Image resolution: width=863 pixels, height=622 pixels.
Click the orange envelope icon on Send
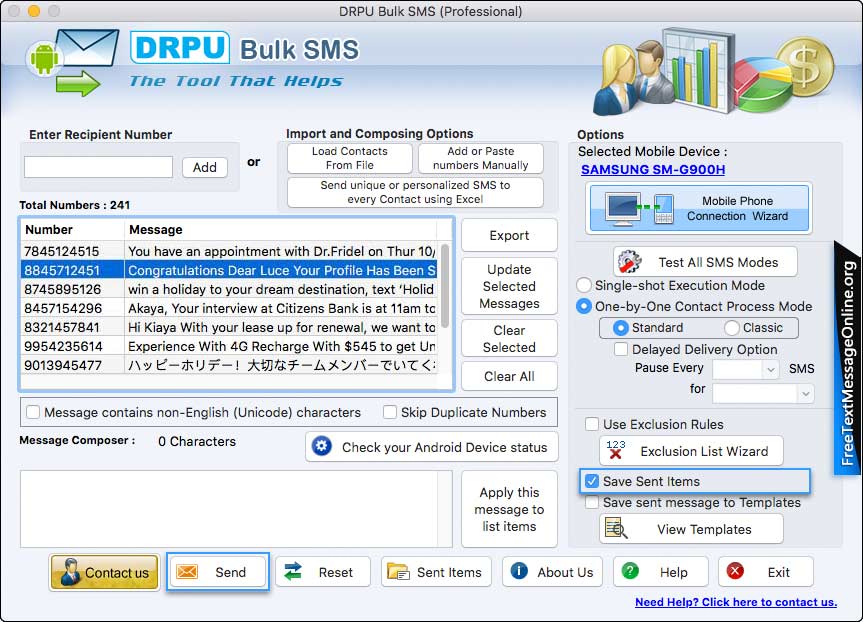coord(187,572)
